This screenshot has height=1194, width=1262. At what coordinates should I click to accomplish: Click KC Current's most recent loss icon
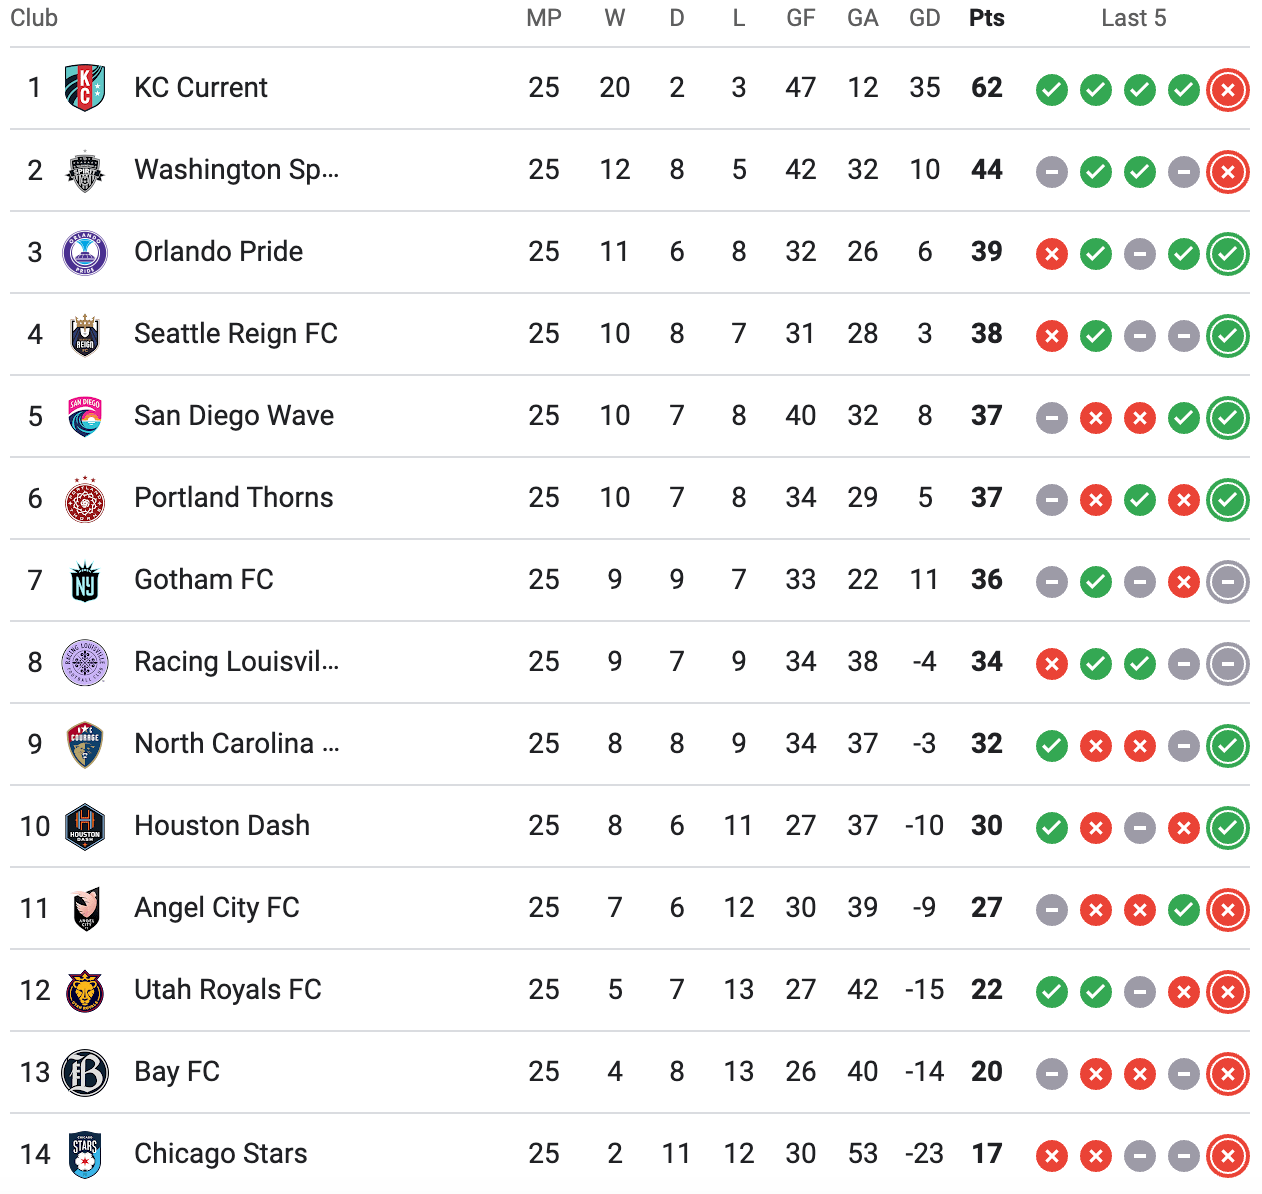[1228, 90]
